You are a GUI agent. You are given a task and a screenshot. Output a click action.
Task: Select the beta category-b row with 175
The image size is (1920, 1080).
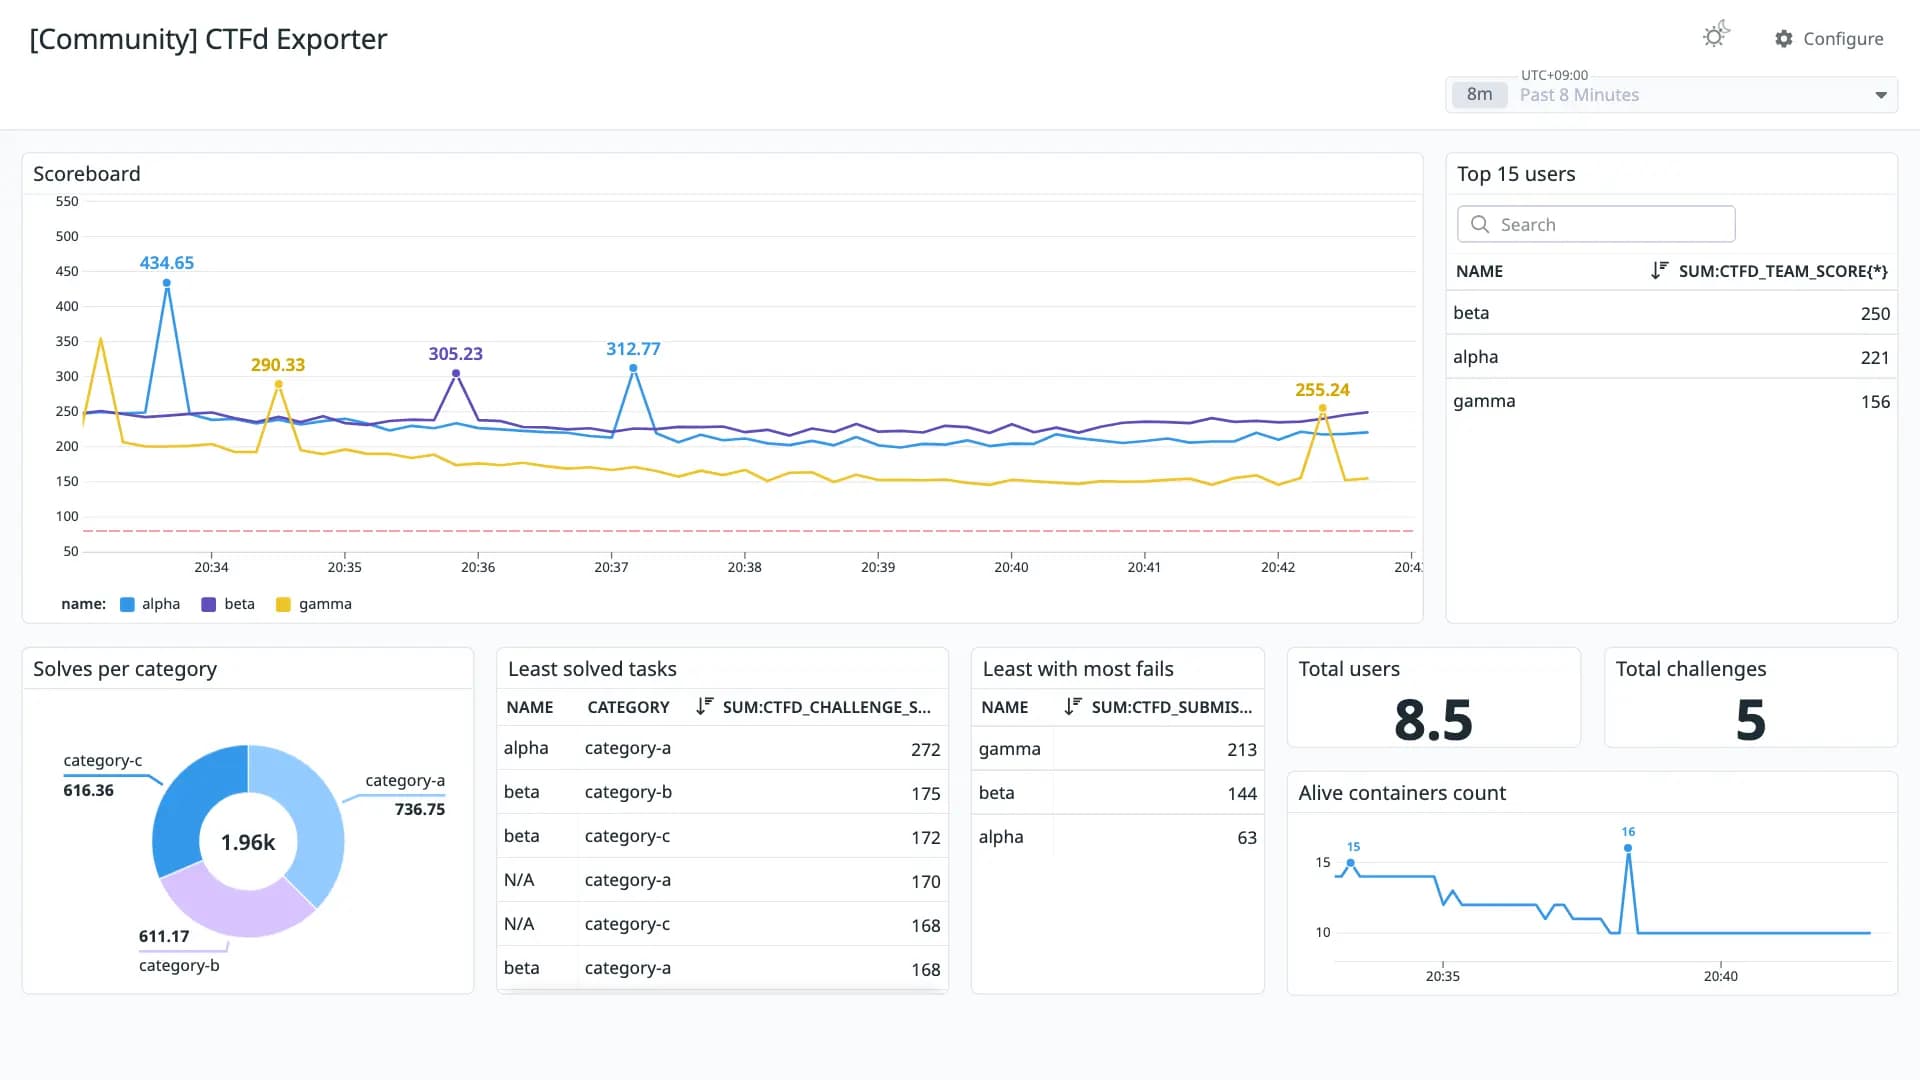tap(722, 792)
